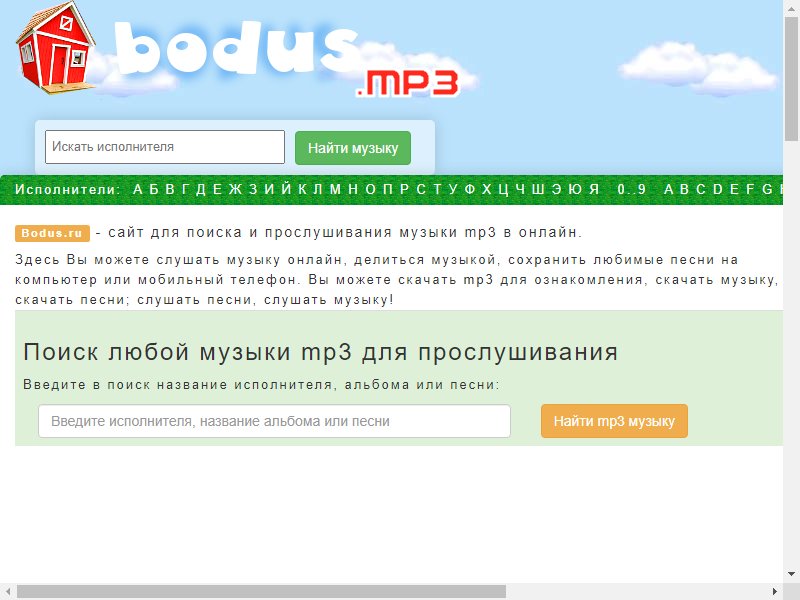Click the vertical scrollbar down arrow
This screenshot has height=600, width=800.
pyautogui.click(x=791, y=573)
